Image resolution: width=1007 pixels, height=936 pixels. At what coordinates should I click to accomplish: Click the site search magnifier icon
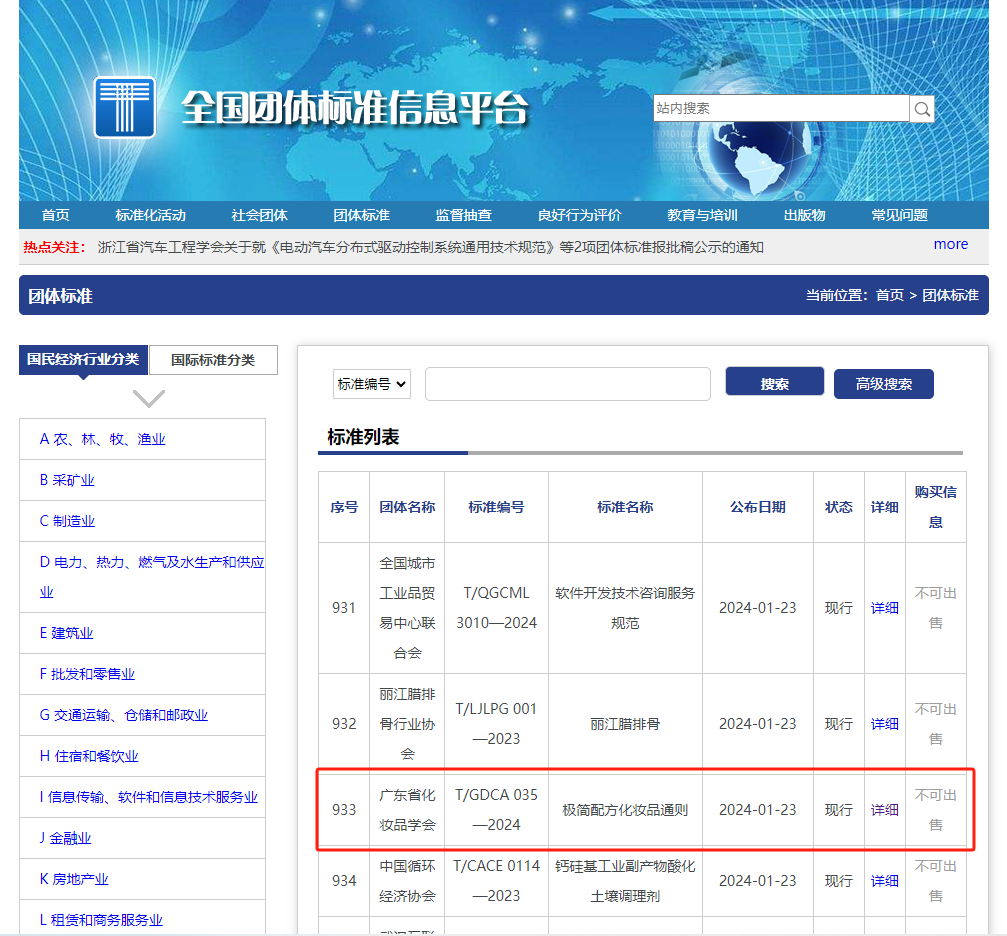tap(922, 109)
